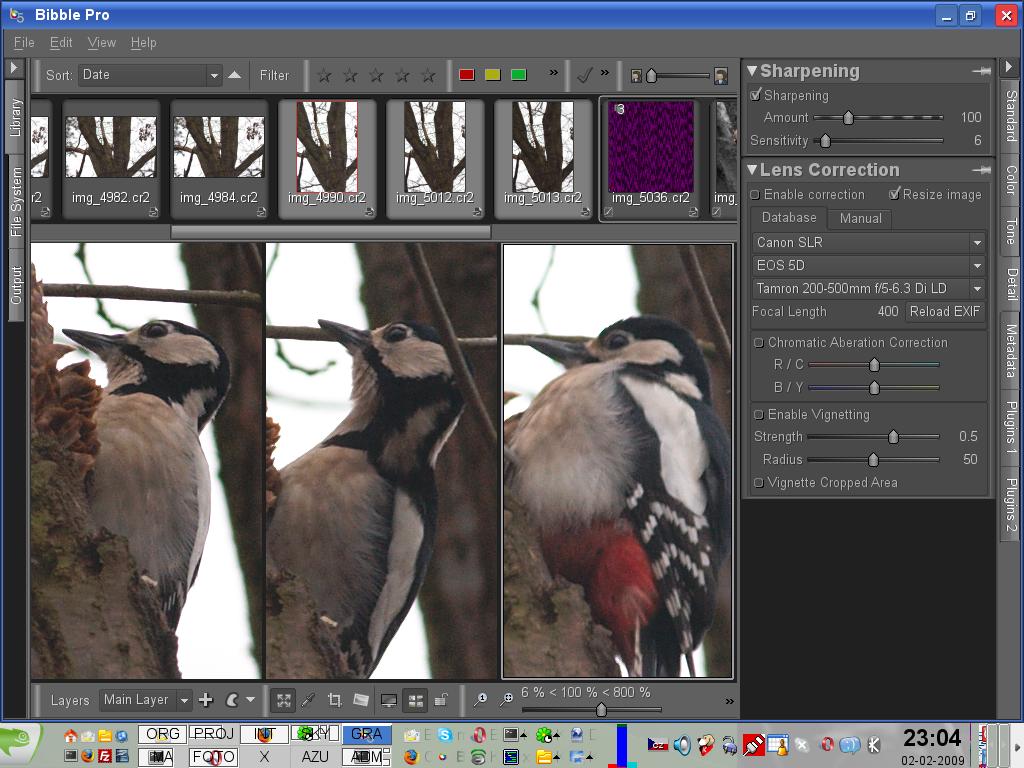Image resolution: width=1024 pixels, height=768 pixels.
Task: Click the single monitor view icon
Action: point(389,701)
